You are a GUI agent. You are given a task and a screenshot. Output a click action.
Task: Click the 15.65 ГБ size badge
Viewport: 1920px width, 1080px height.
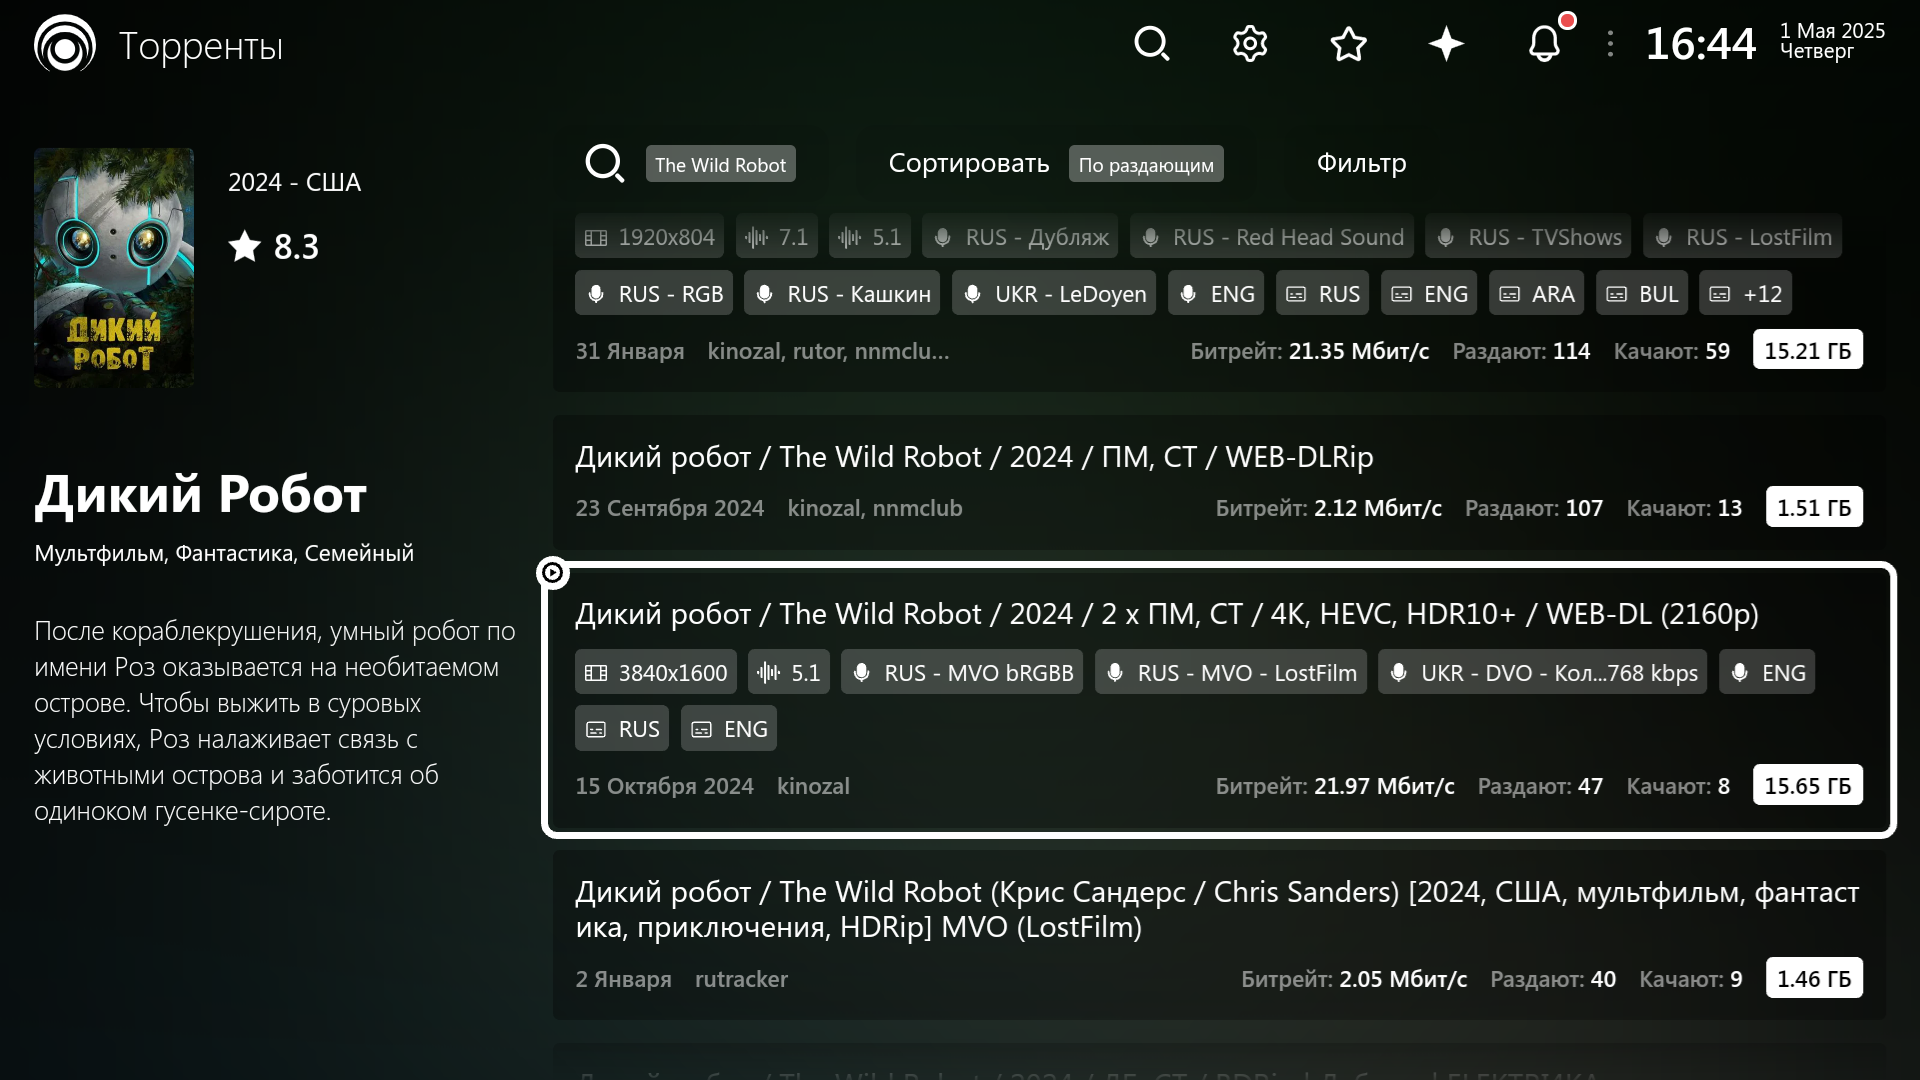[1807, 786]
